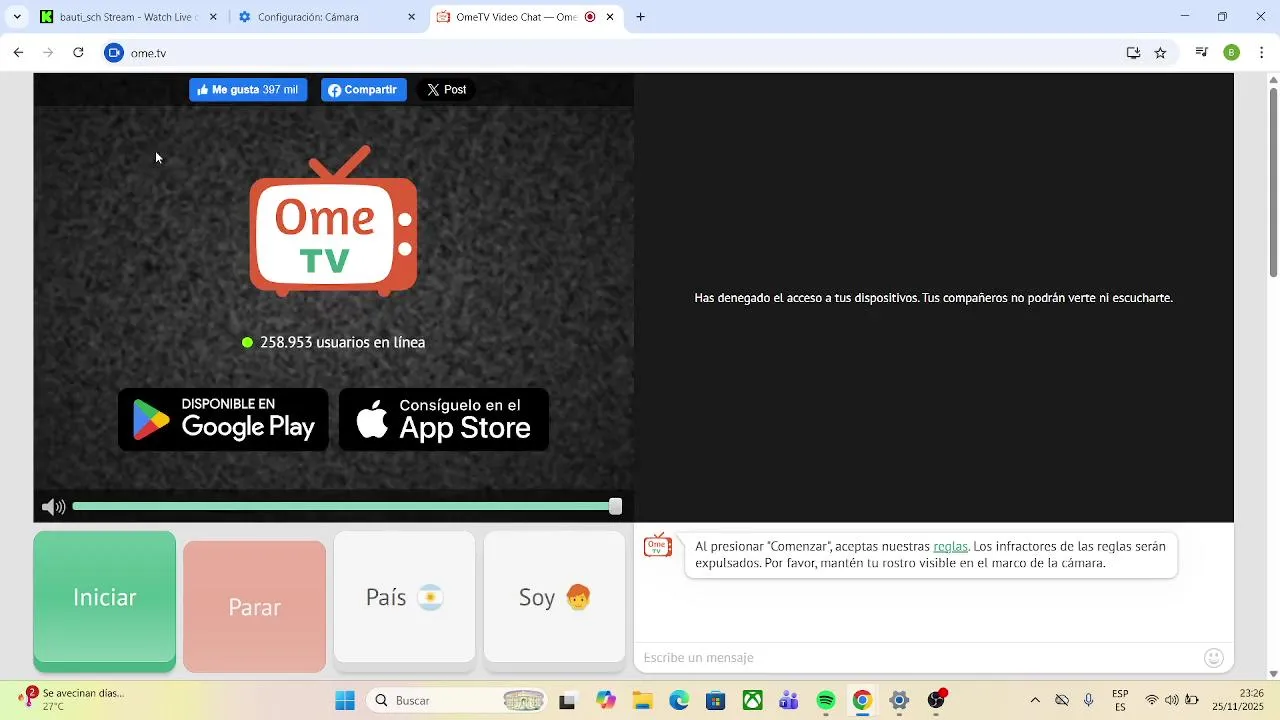This screenshot has height=720, width=1280.
Task: Click the microphone tray icon
Action: coord(1089,701)
